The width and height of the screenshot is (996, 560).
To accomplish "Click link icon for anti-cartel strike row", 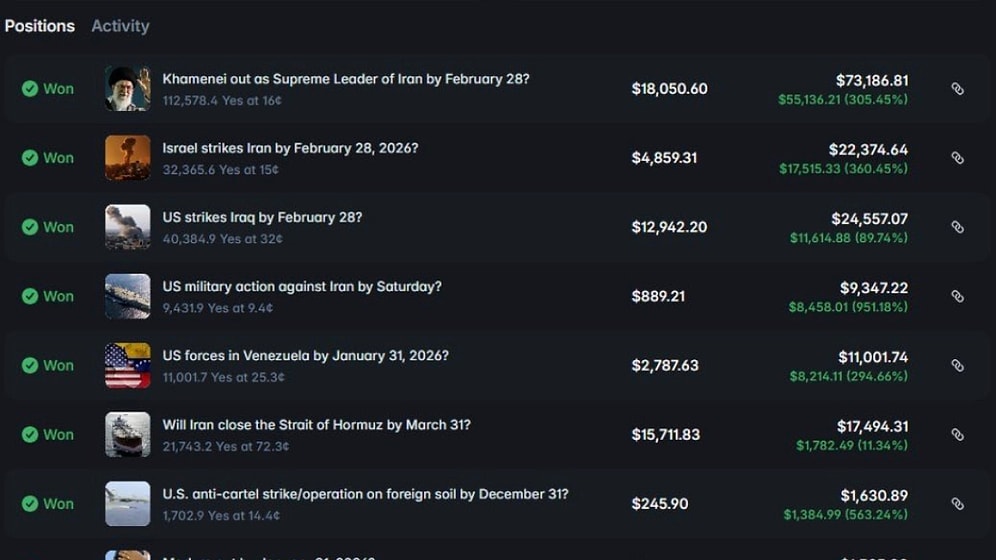I will pos(957,503).
